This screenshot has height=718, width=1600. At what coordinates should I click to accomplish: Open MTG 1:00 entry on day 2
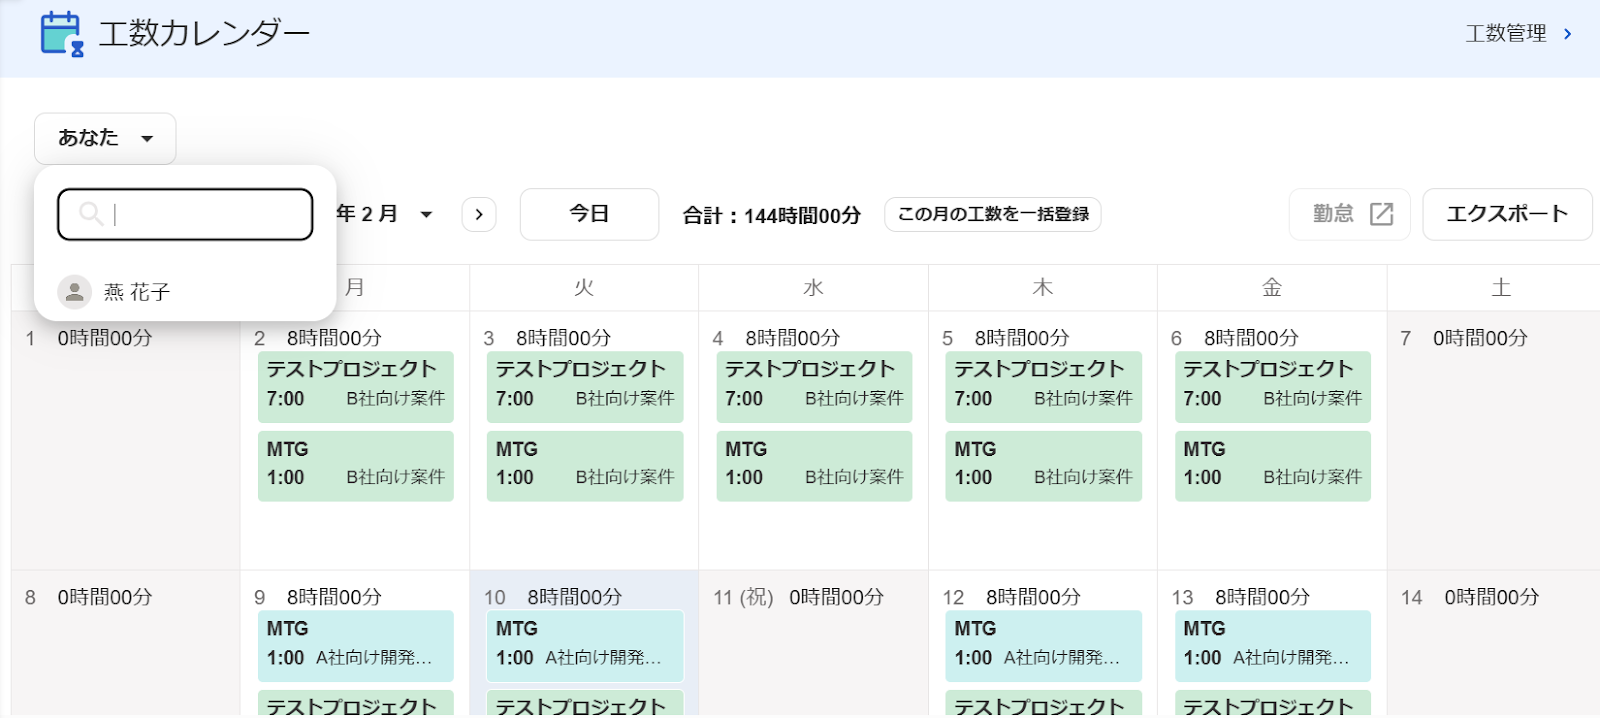click(356, 466)
